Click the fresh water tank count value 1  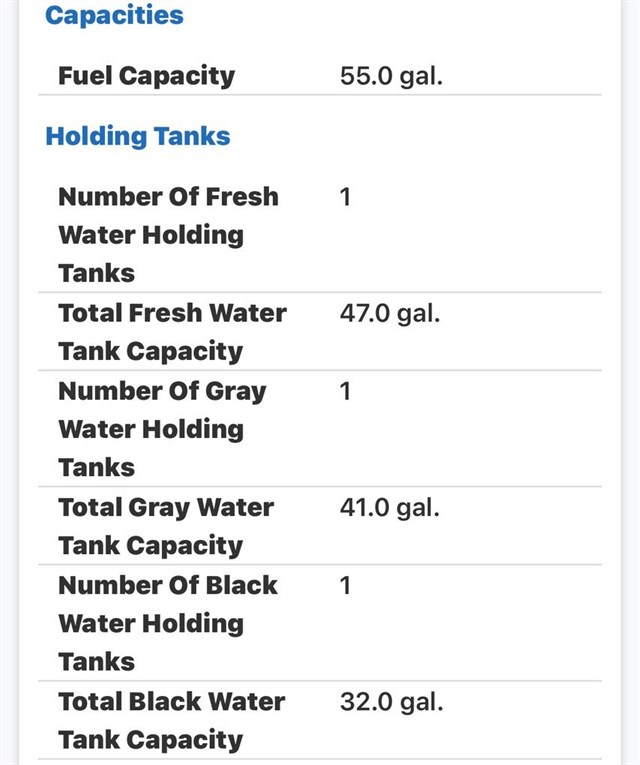click(x=345, y=197)
